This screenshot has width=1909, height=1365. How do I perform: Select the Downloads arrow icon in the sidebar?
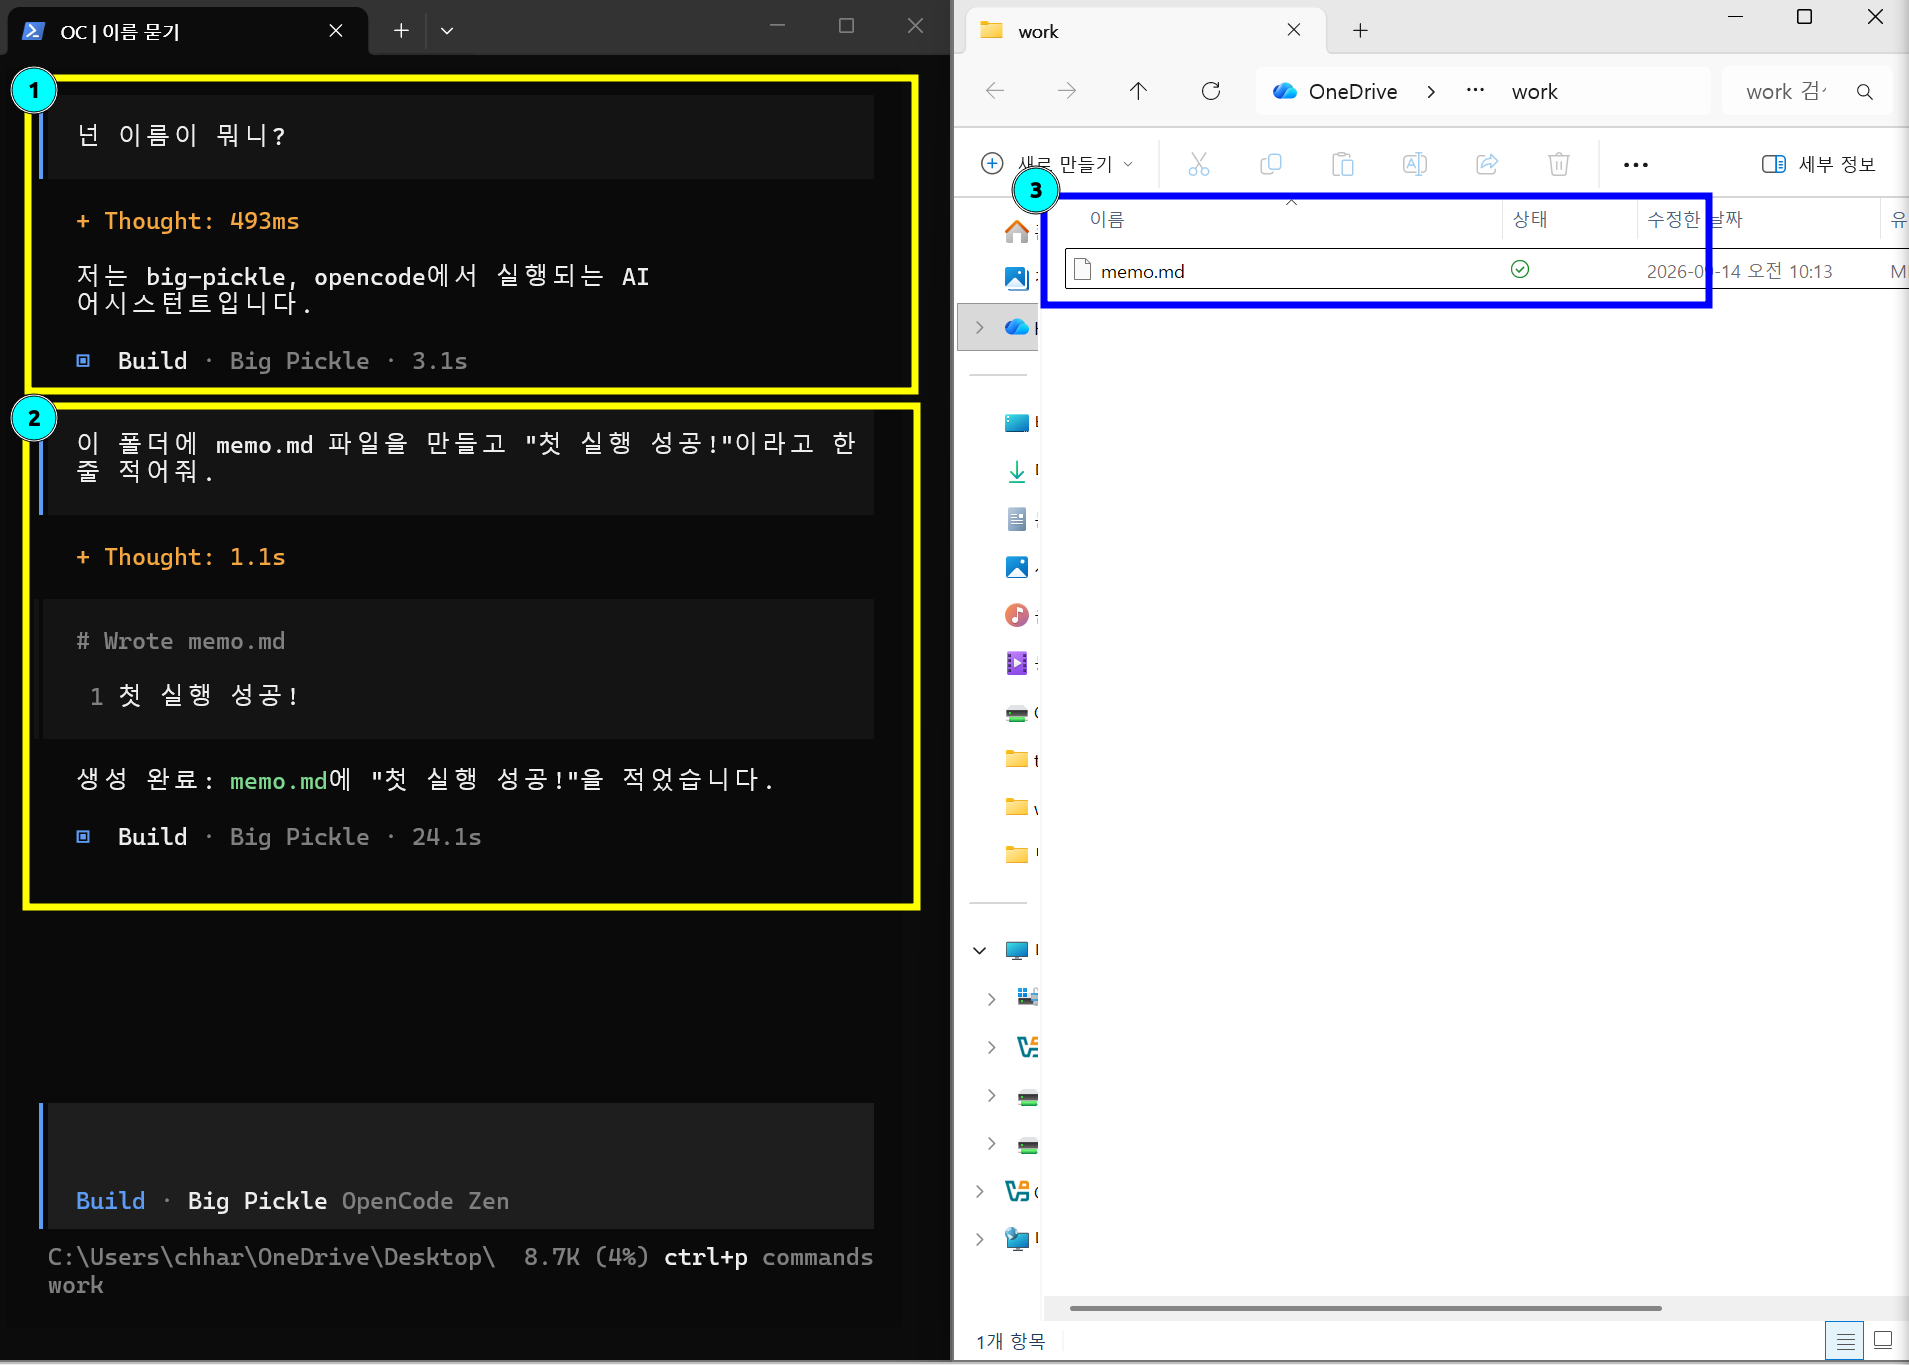[x=1016, y=471]
